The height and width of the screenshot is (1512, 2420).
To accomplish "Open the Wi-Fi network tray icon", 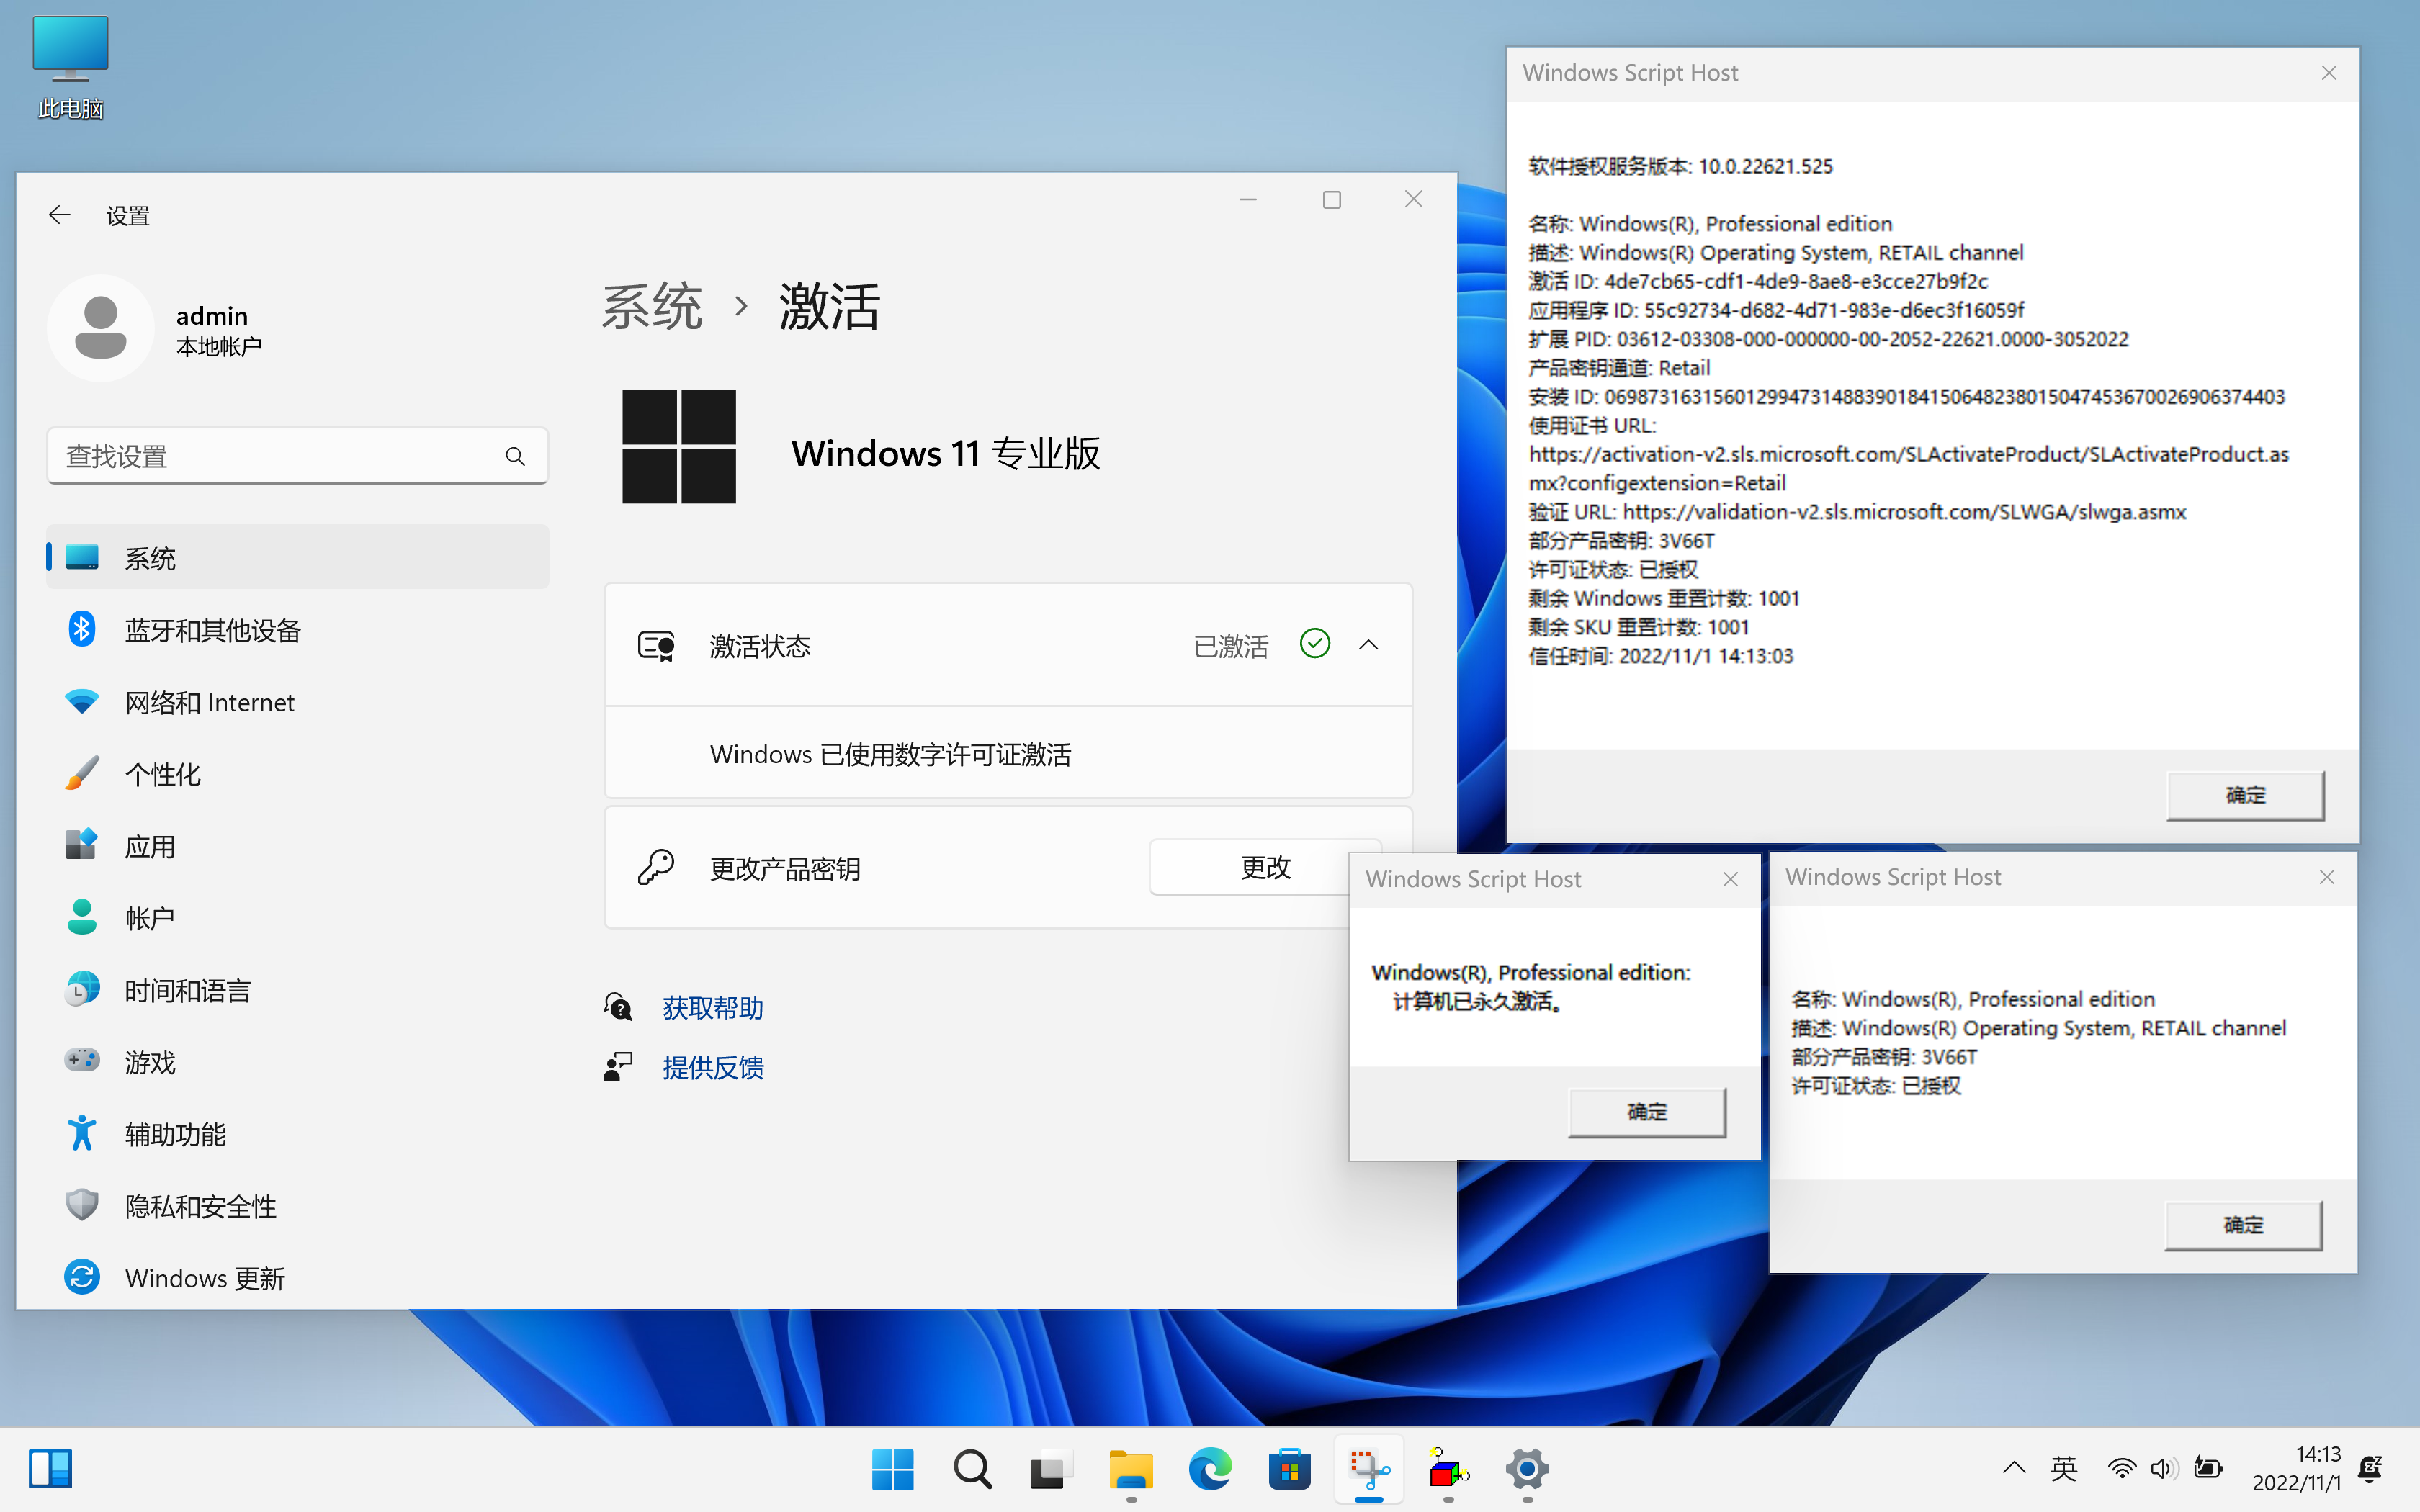I will (2121, 1468).
